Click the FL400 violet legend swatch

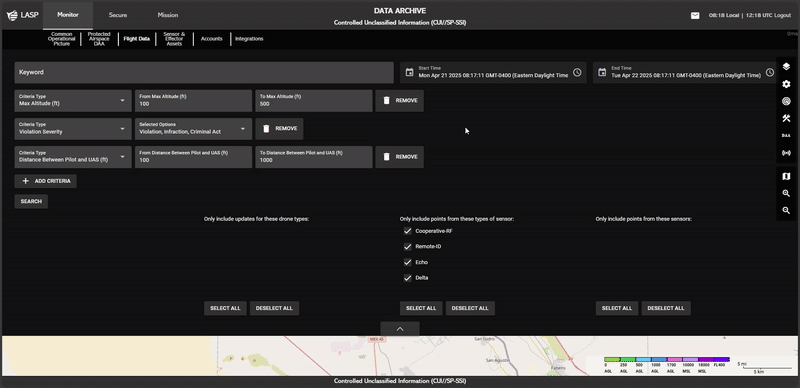[721, 360]
